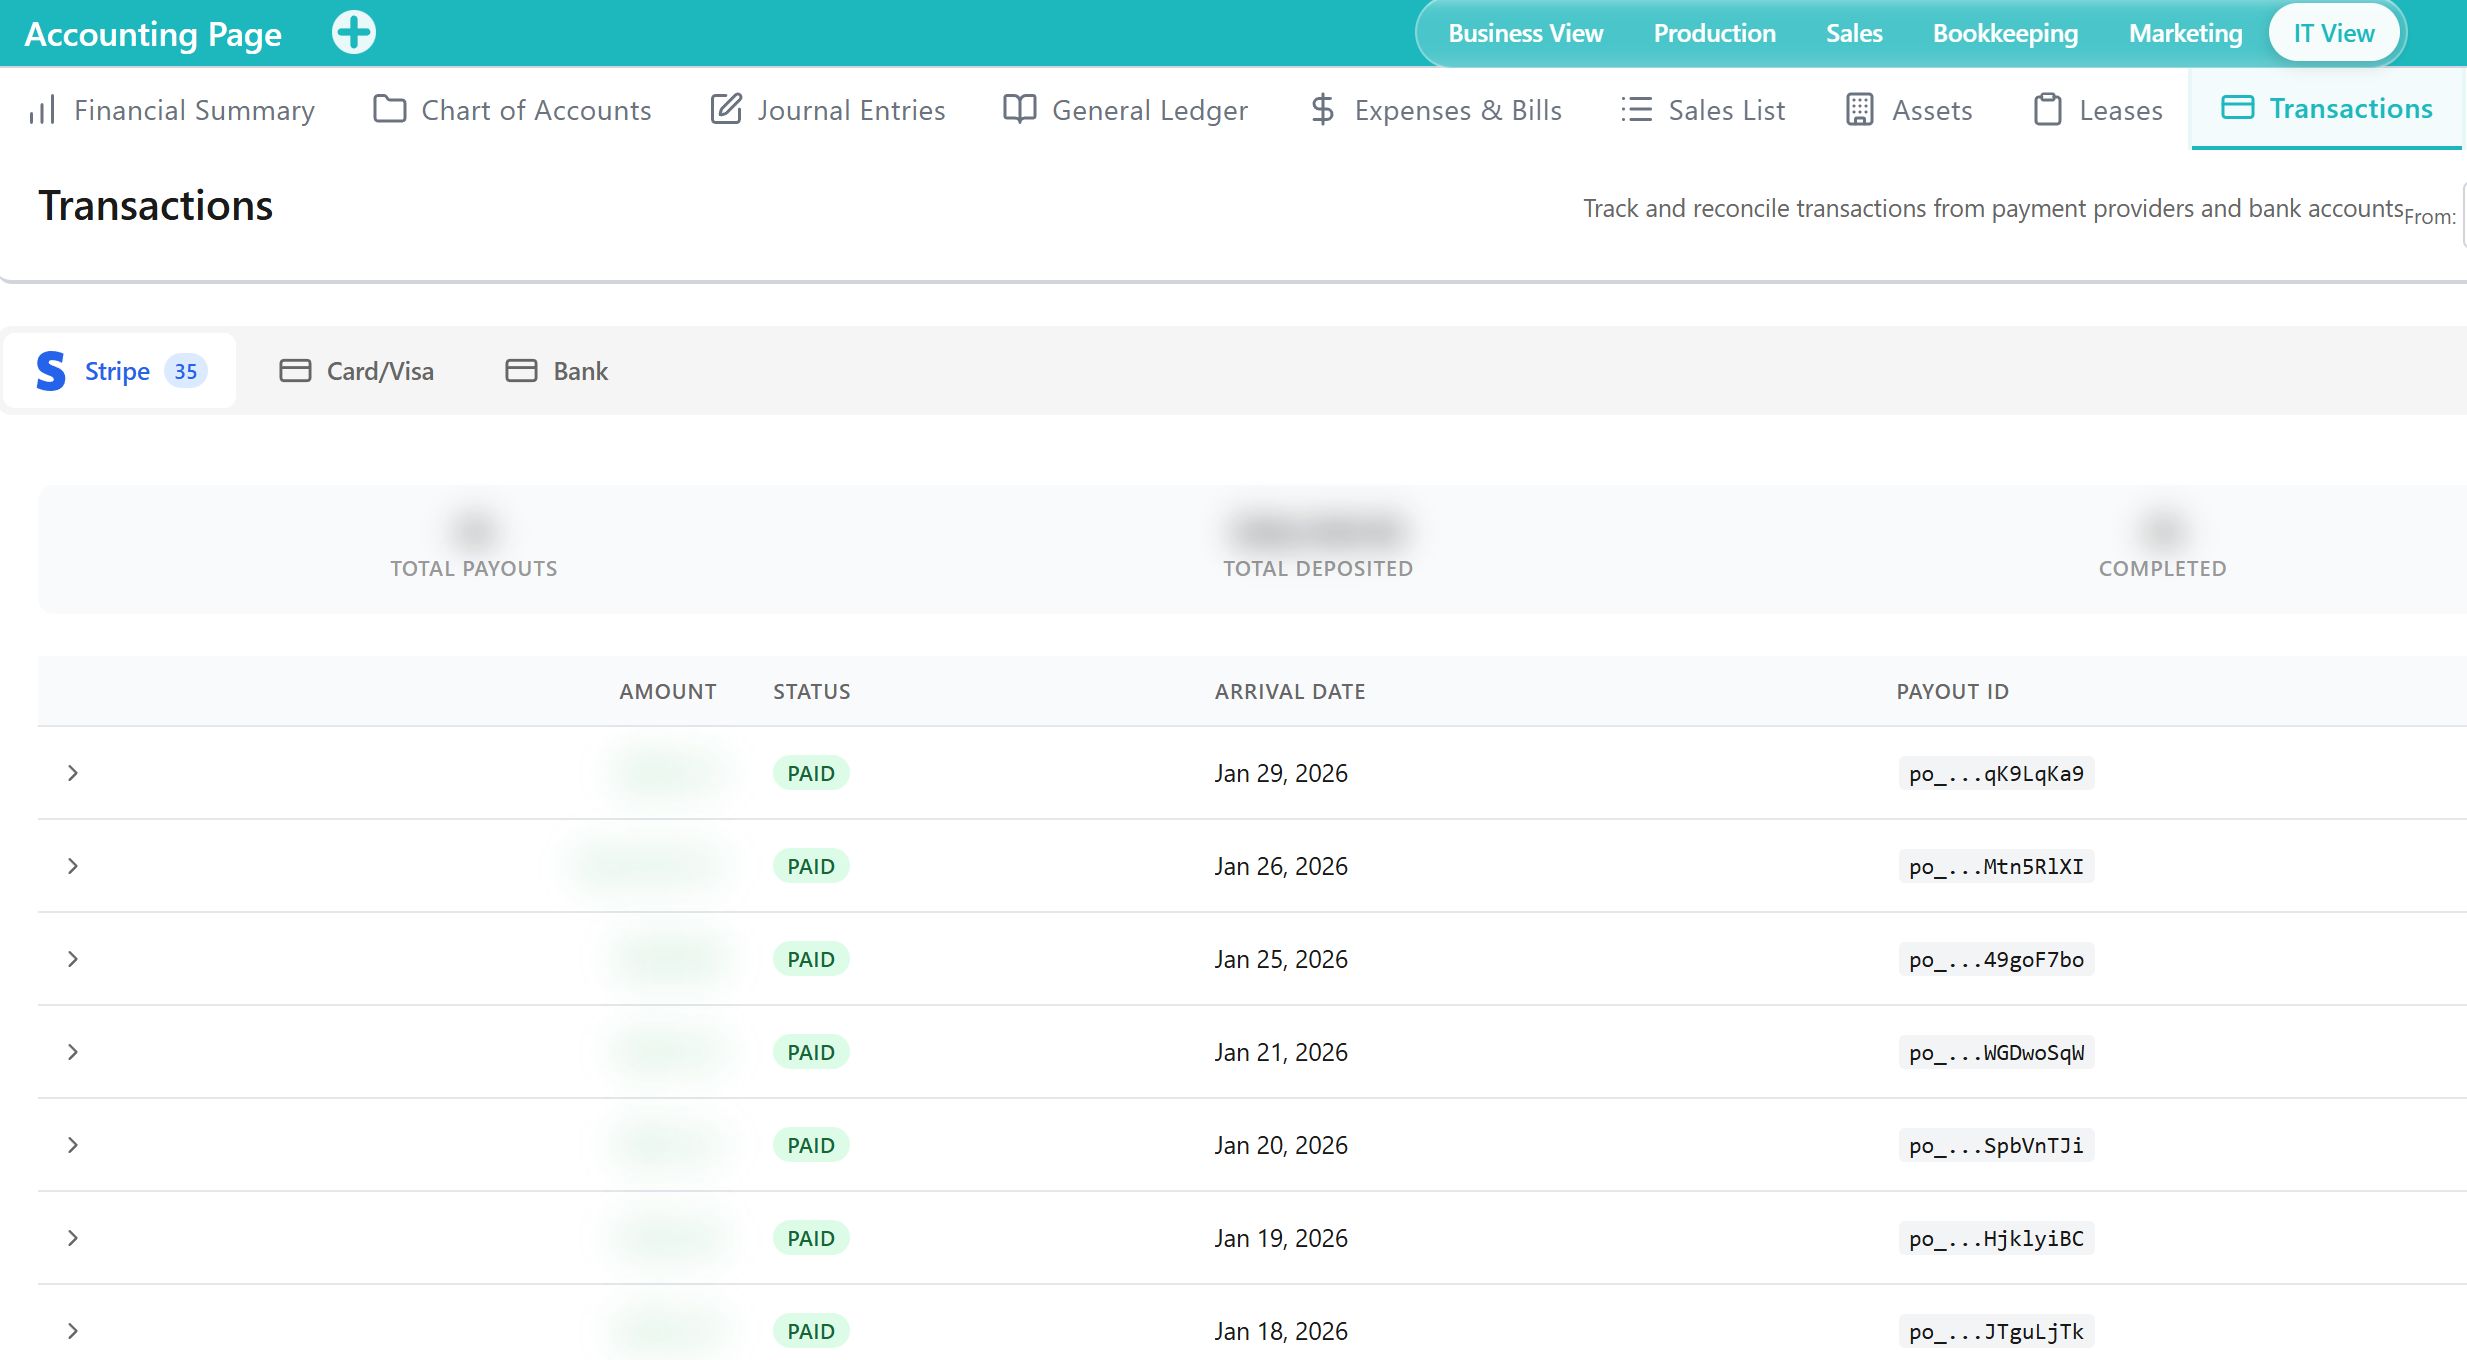Open the Bookkeeping view
The width and height of the screenshot is (2467, 1360).
[2006, 33]
